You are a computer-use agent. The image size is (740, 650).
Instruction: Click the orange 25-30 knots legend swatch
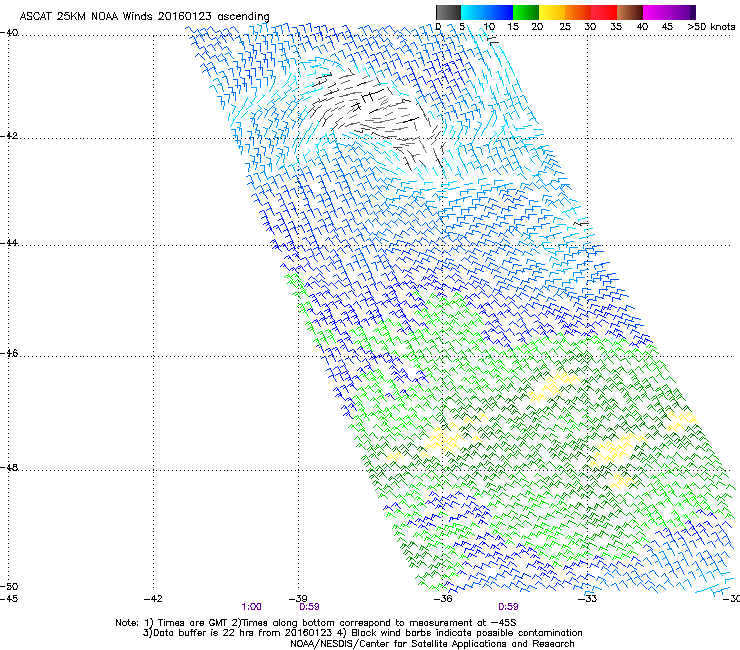point(577,12)
